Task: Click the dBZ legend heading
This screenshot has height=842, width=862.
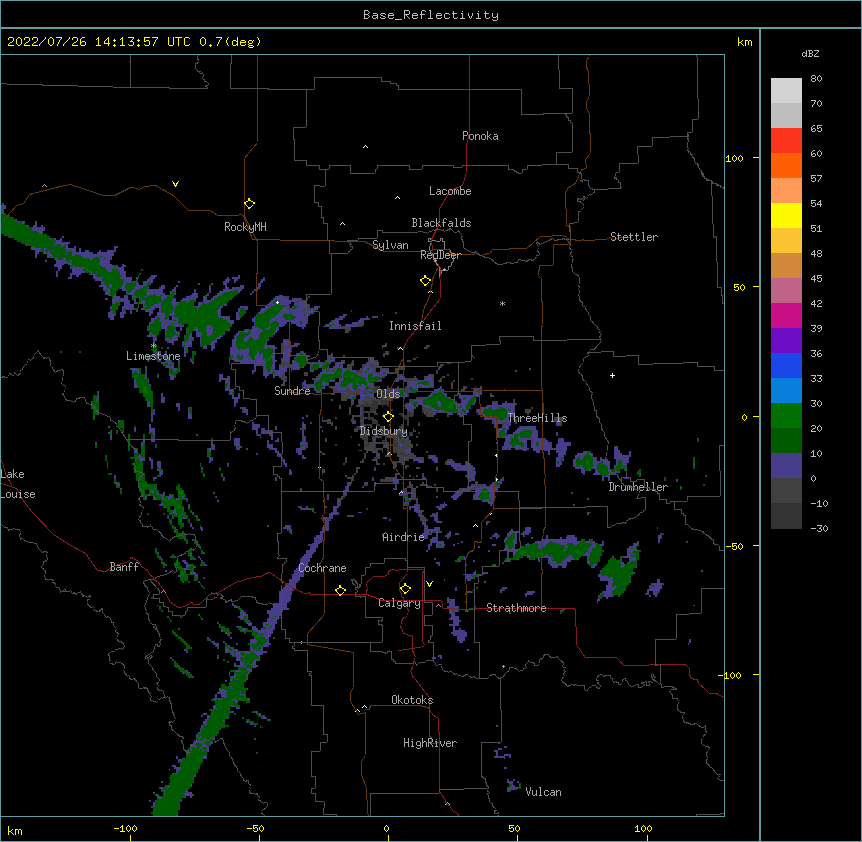Action: [810, 53]
